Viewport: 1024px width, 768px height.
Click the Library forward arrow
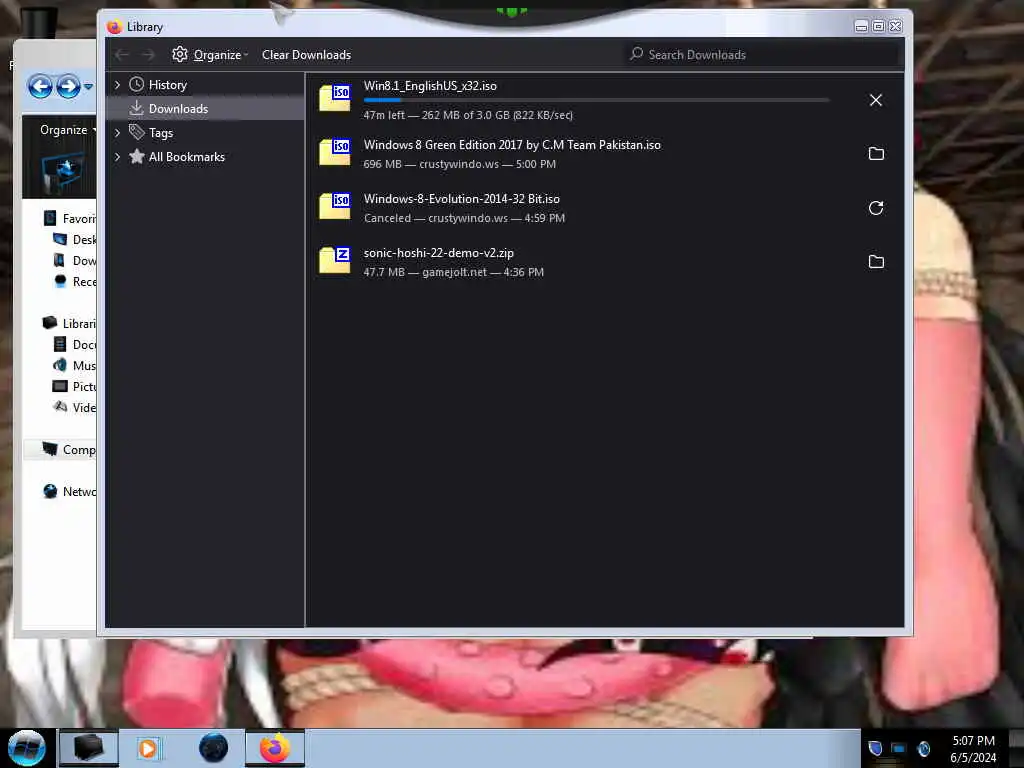pos(148,55)
